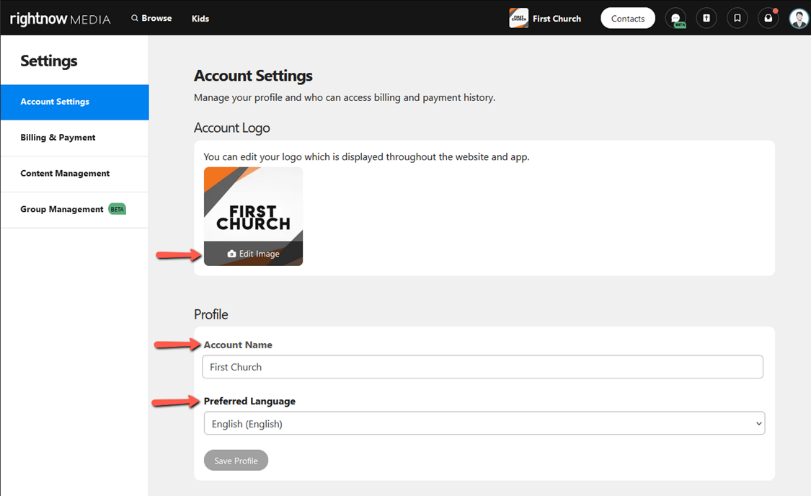811x496 pixels.
Task: Click the First Church account name in header
Action: tap(557, 18)
